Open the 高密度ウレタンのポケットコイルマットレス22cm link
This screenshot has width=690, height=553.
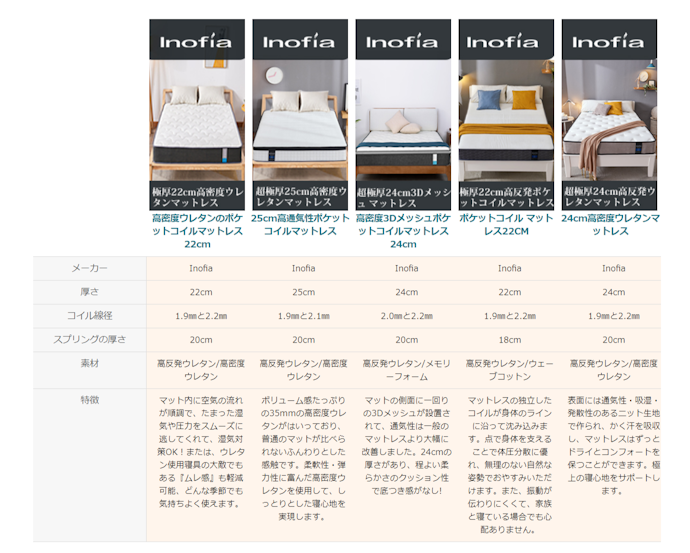click(197, 230)
